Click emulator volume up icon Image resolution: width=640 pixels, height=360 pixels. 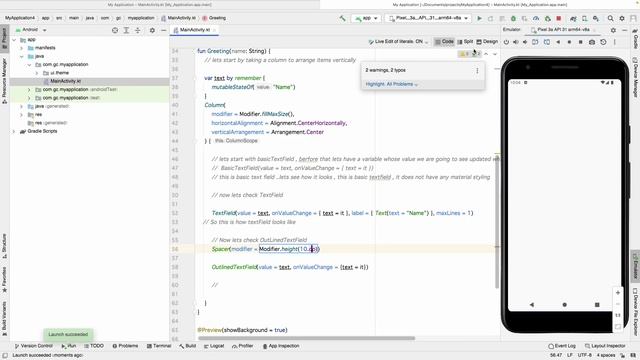click(516, 42)
